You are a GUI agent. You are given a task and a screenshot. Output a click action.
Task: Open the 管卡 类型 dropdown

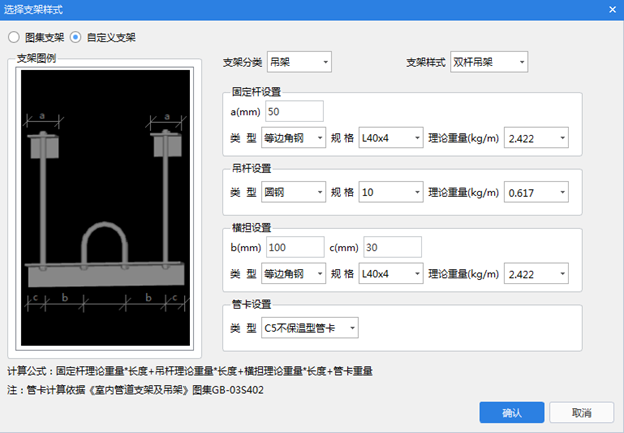[308, 328]
